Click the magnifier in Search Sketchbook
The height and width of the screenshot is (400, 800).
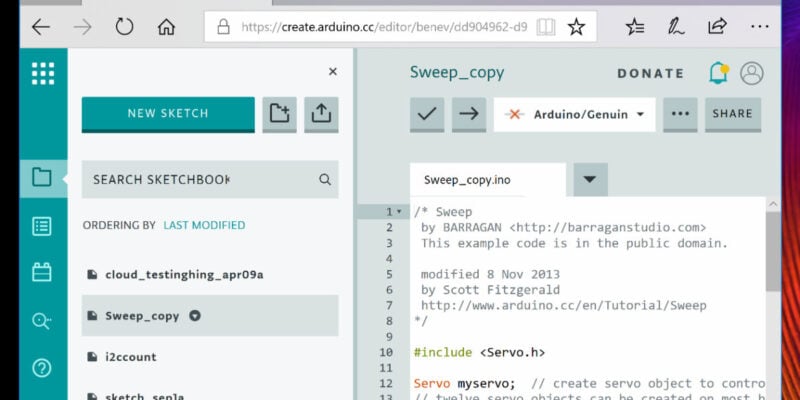tap(325, 180)
